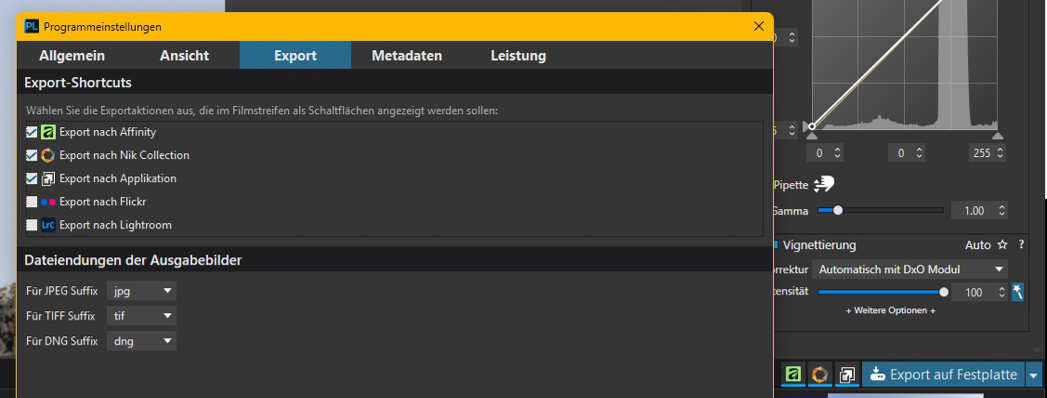Click the tone curve start point handle
The image size is (1047, 398).
pos(812,126)
